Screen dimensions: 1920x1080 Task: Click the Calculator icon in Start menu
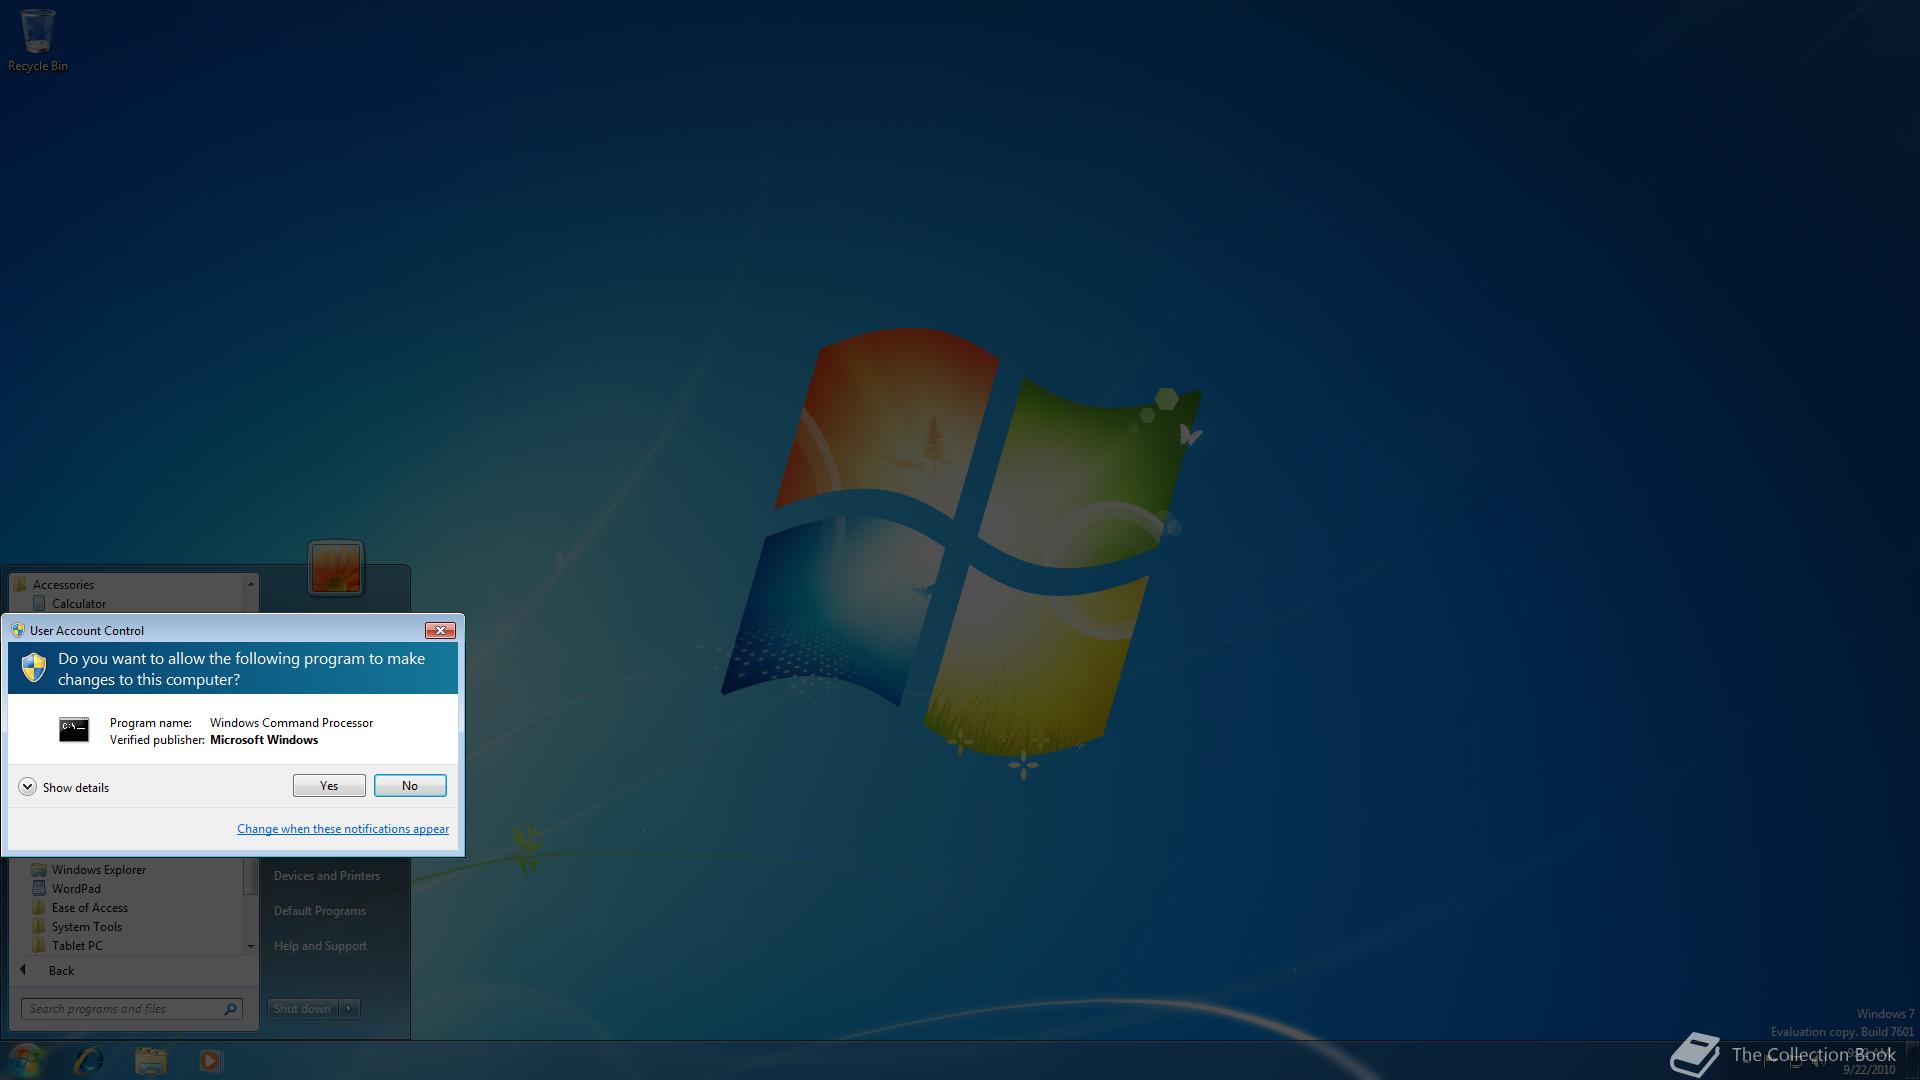39,604
